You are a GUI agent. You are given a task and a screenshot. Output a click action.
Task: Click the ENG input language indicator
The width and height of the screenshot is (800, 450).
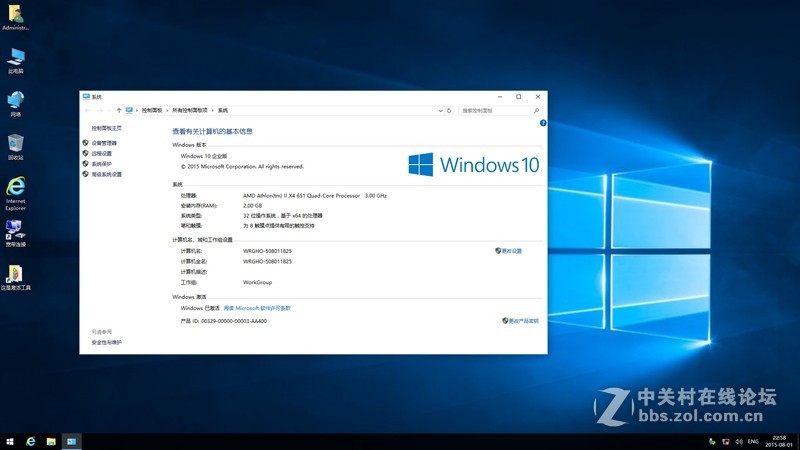click(x=753, y=442)
